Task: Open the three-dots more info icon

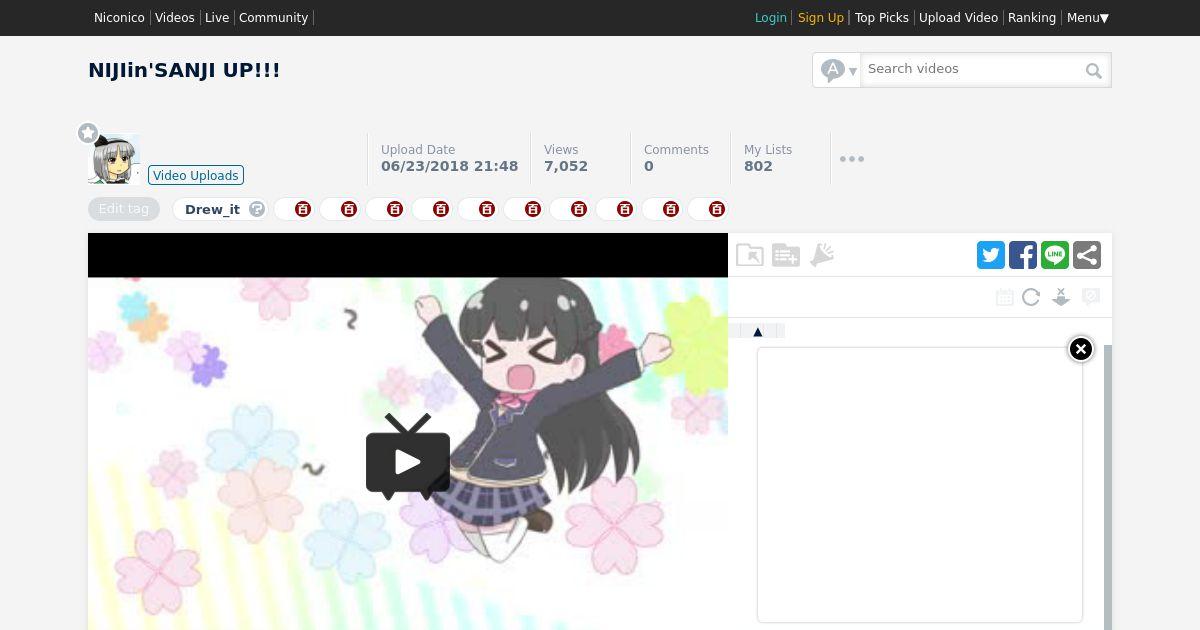Action: click(x=852, y=159)
